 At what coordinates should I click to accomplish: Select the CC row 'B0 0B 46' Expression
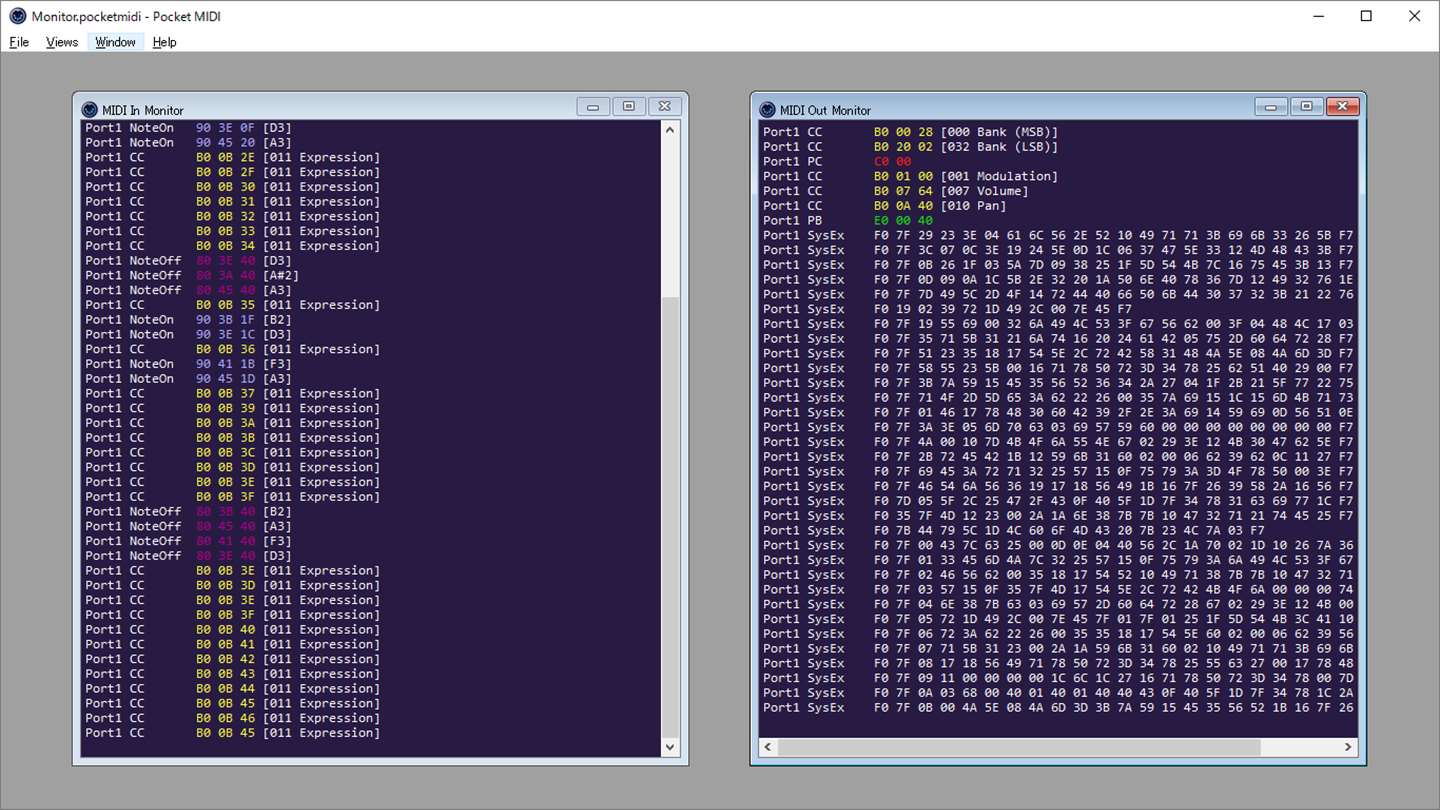[232, 718]
